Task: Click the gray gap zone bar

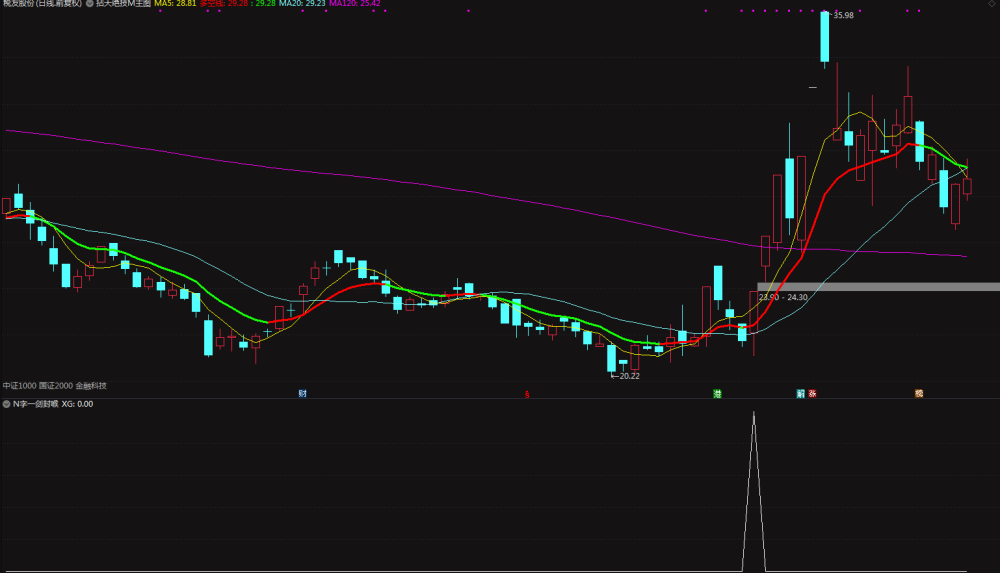Action: point(878,287)
